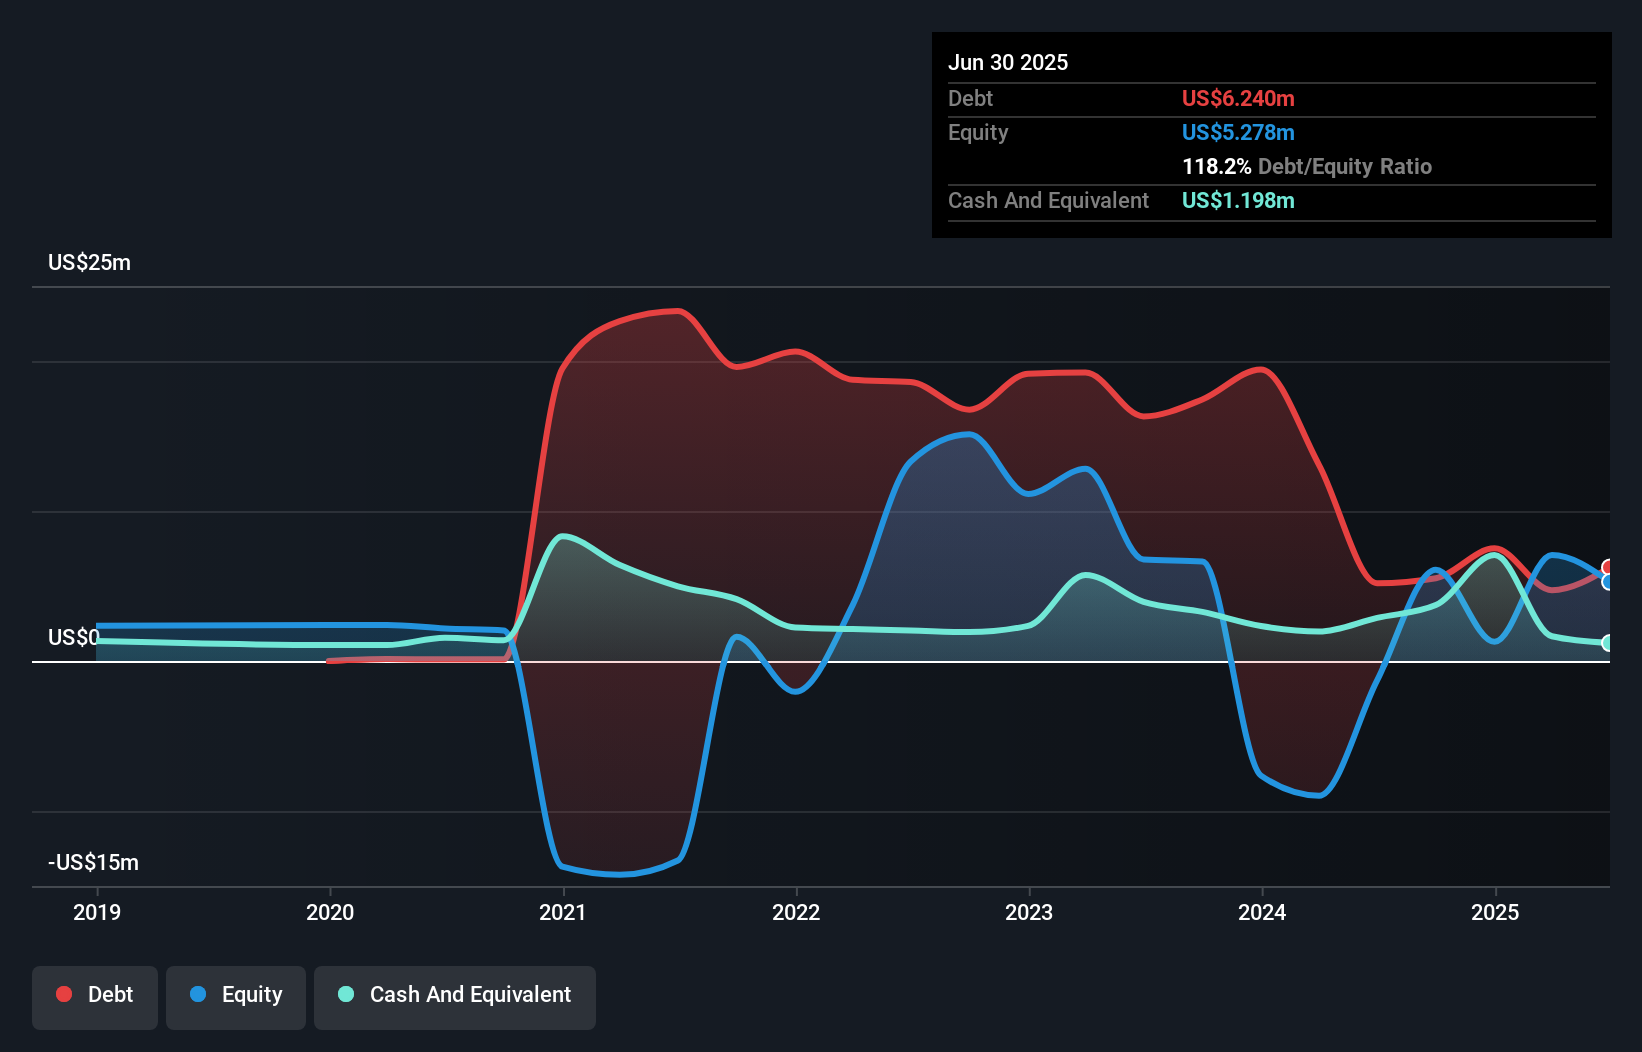The height and width of the screenshot is (1052, 1642).
Task: Click the red Debt legend dot icon
Action: click(x=63, y=994)
